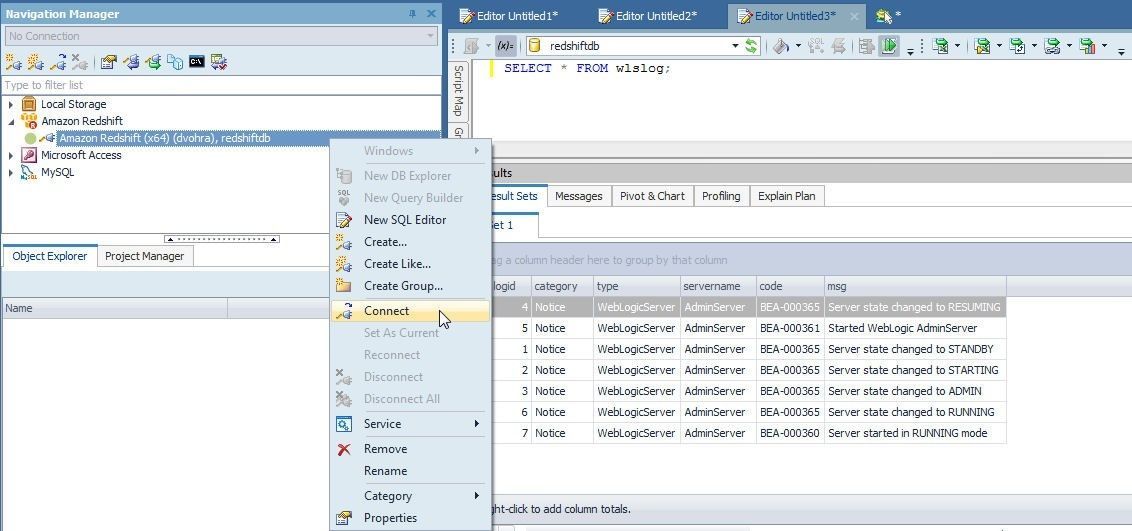Click the panel splitter collapse handle
The width and height of the screenshot is (1132, 531).
point(222,239)
